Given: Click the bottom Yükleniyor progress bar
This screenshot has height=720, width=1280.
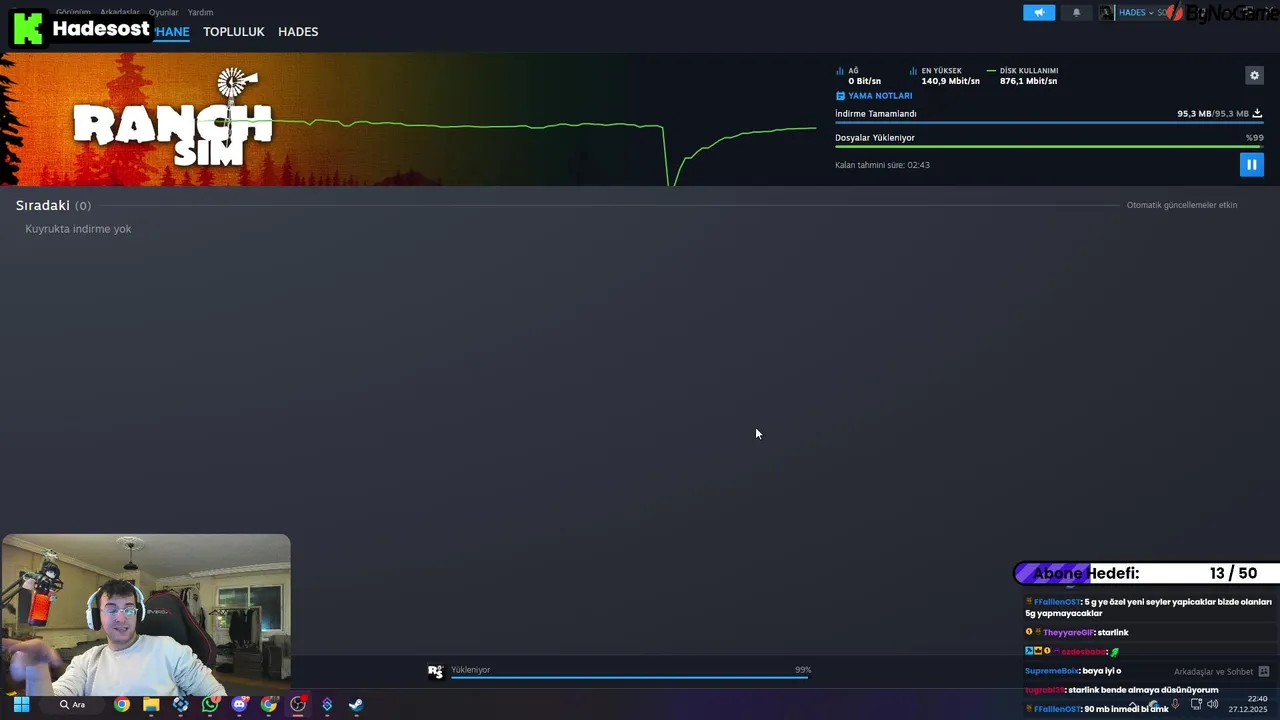Looking at the screenshot, I should coord(630,678).
